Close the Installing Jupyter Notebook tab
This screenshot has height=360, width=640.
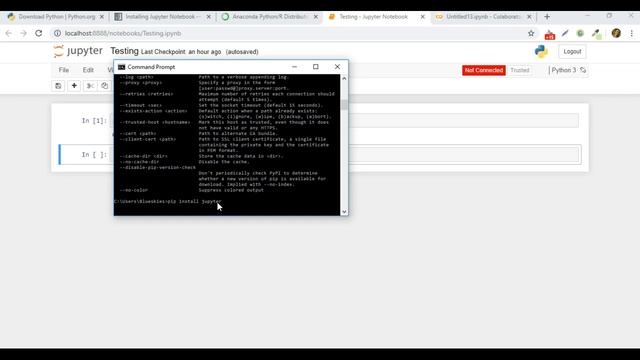(209, 17)
